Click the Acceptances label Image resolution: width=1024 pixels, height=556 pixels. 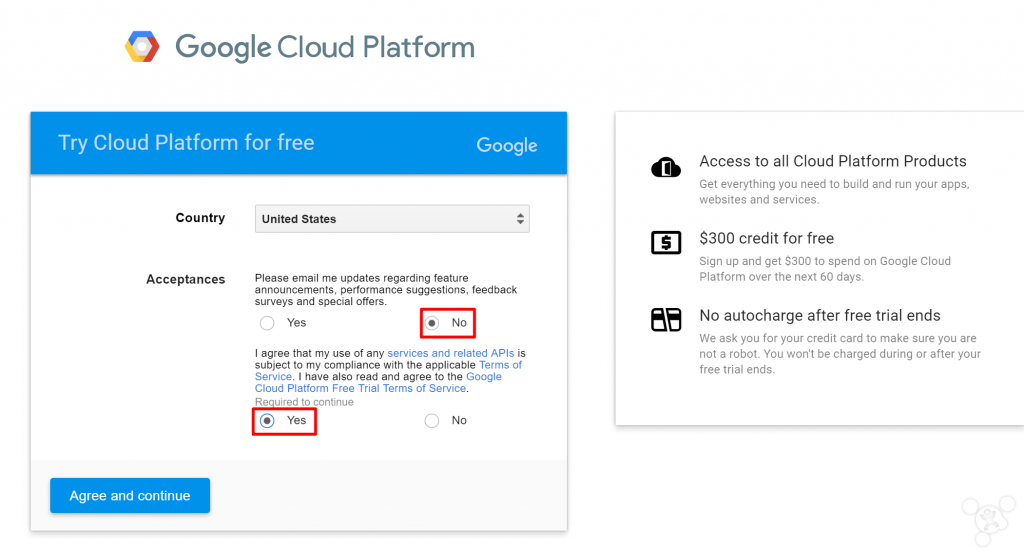tap(185, 279)
